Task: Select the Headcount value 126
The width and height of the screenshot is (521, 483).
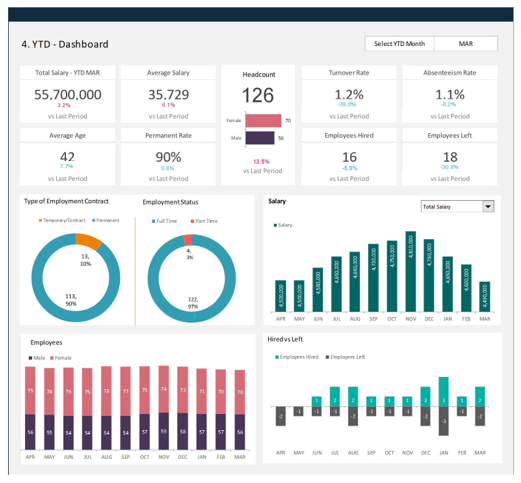Action: [x=258, y=95]
